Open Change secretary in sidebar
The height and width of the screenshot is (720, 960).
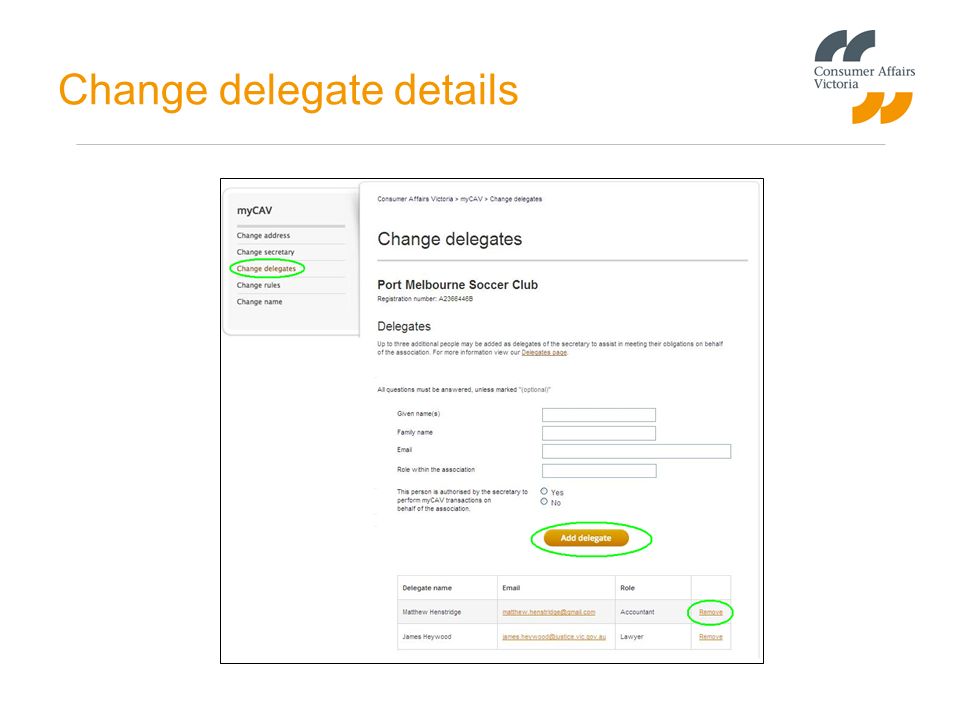coord(265,252)
